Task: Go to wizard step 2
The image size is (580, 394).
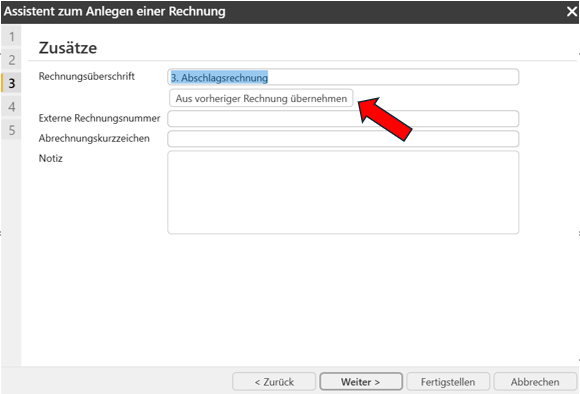Action: pyautogui.click(x=11, y=60)
